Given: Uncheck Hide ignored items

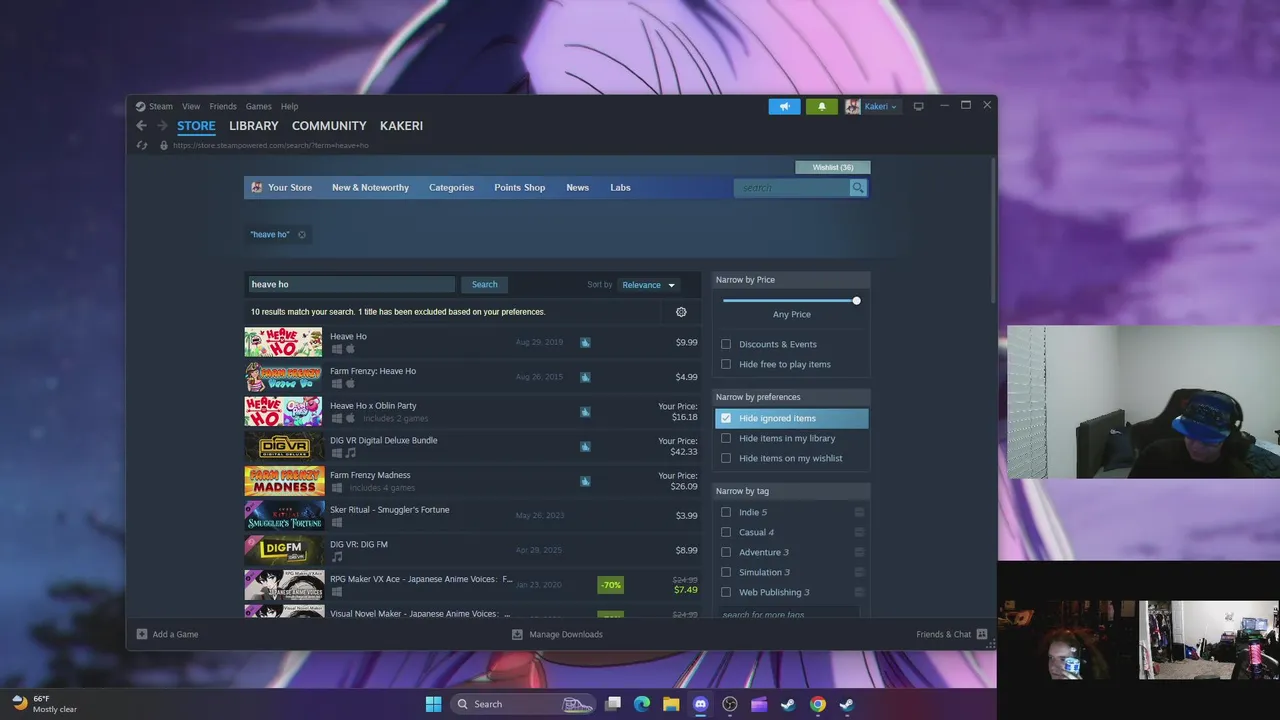Looking at the screenshot, I should [726, 418].
